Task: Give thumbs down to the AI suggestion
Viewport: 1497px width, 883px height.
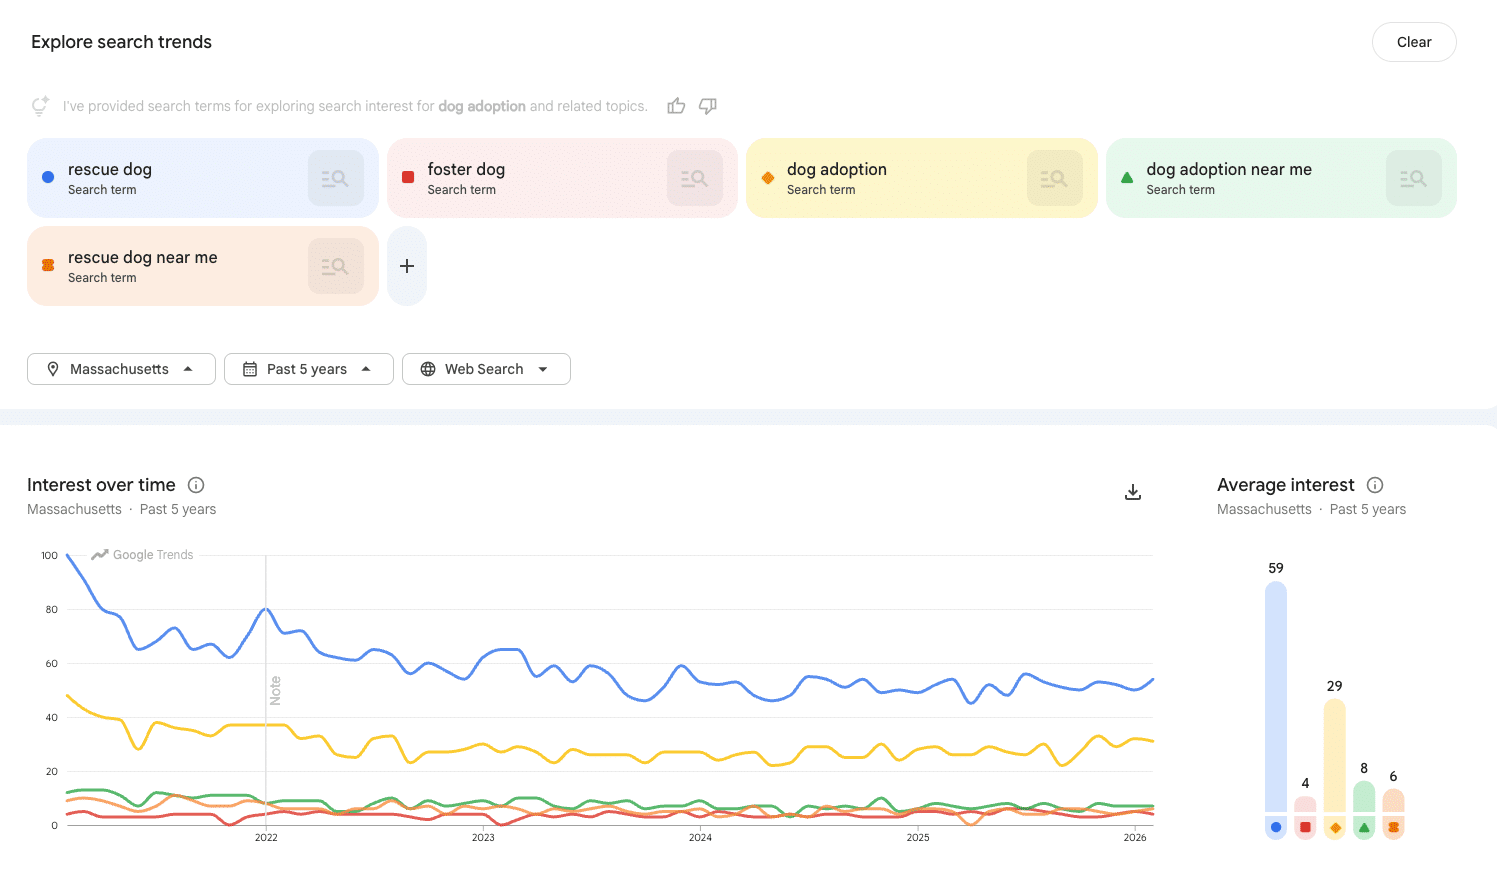Action: coord(708,105)
